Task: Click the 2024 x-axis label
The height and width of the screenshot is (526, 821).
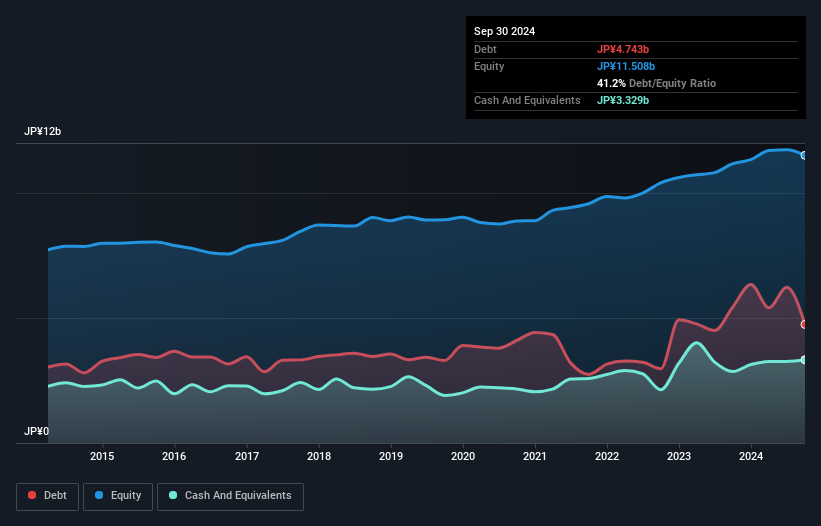Action: pos(751,456)
